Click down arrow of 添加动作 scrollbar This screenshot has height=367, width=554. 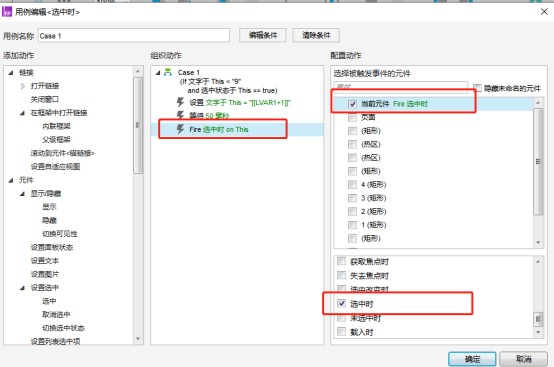pos(138,339)
